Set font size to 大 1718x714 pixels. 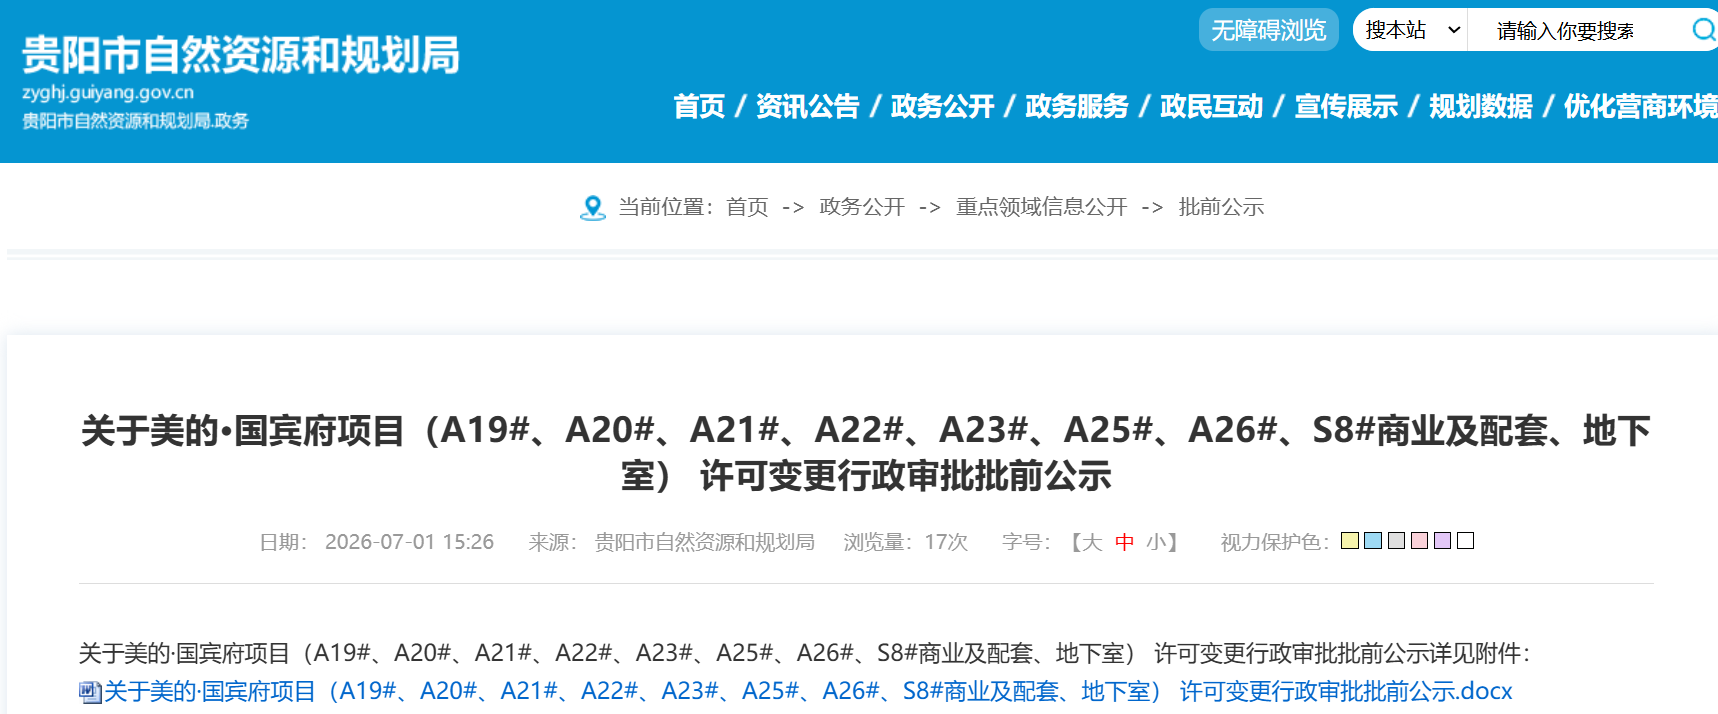click(x=1092, y=542)
